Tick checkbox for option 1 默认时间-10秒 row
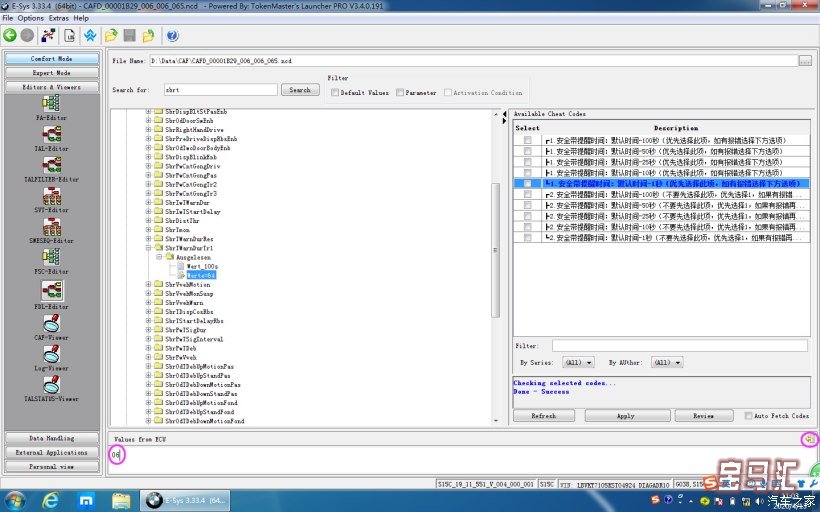 (x=528, y=173)
